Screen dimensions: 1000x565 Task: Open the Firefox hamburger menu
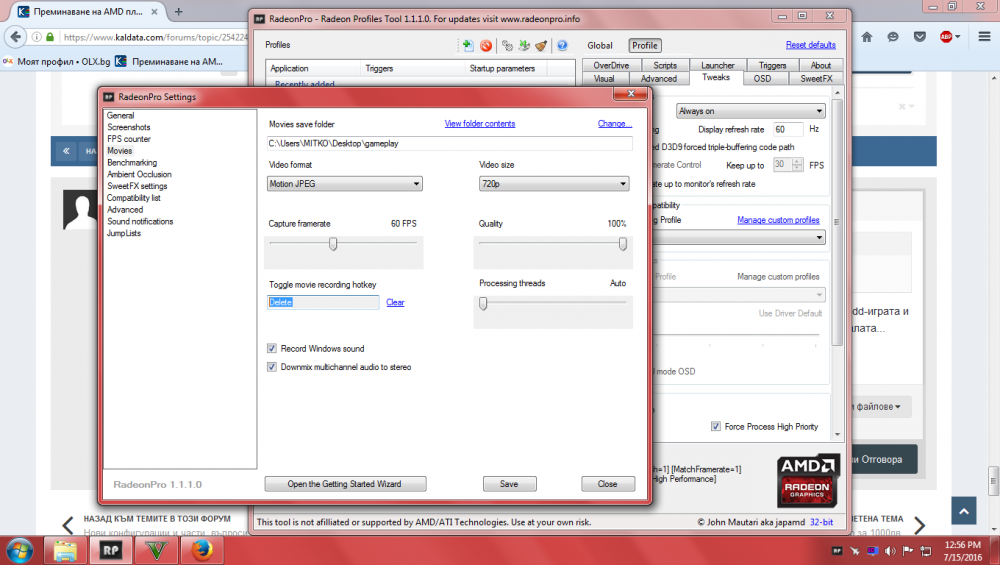(984, 37)
